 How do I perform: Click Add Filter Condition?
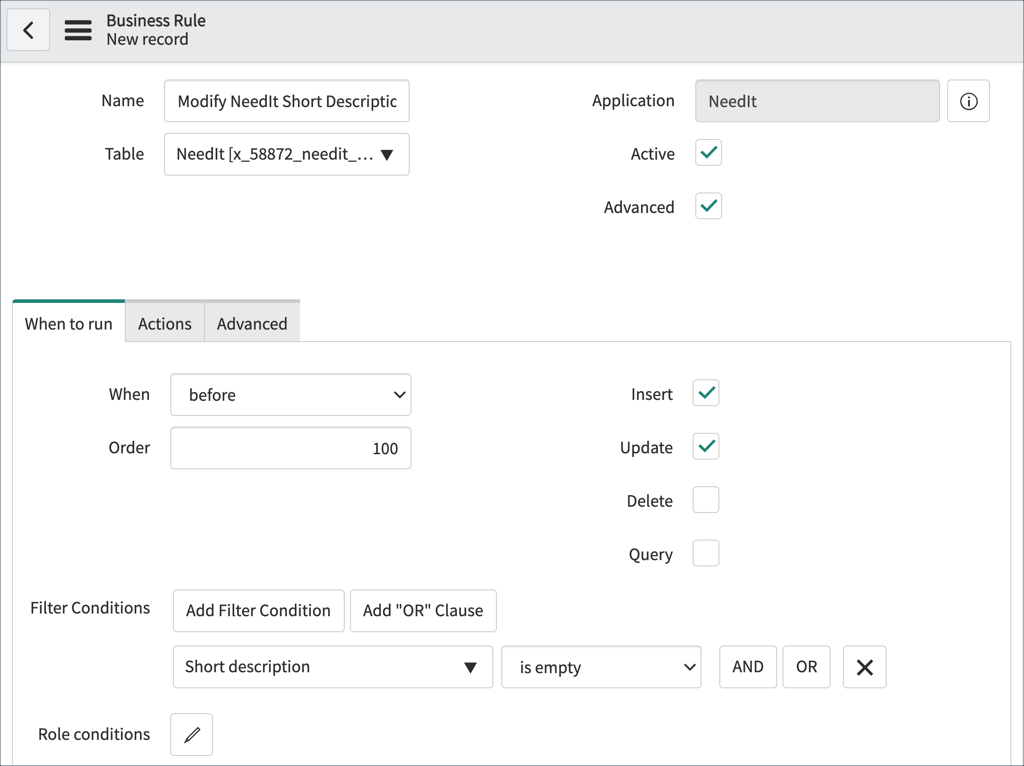pos(258,610)
